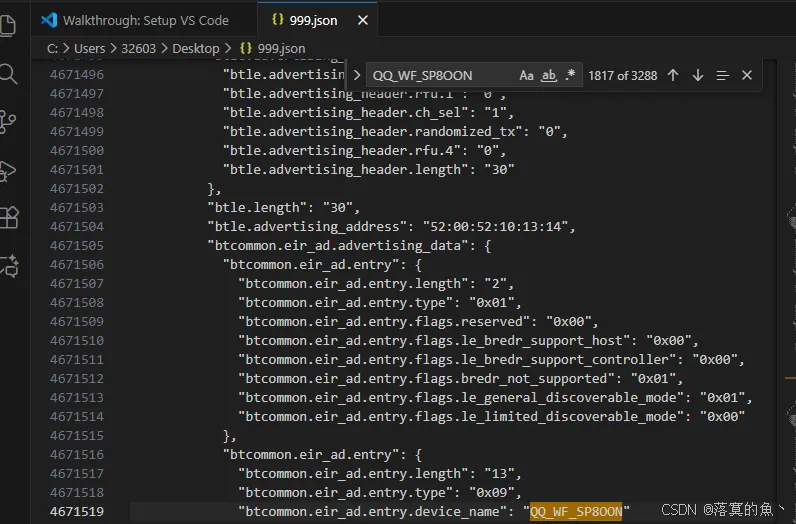Open breadcrumb segment C:
The image size is (796, 524).
[x=52, y=49]
